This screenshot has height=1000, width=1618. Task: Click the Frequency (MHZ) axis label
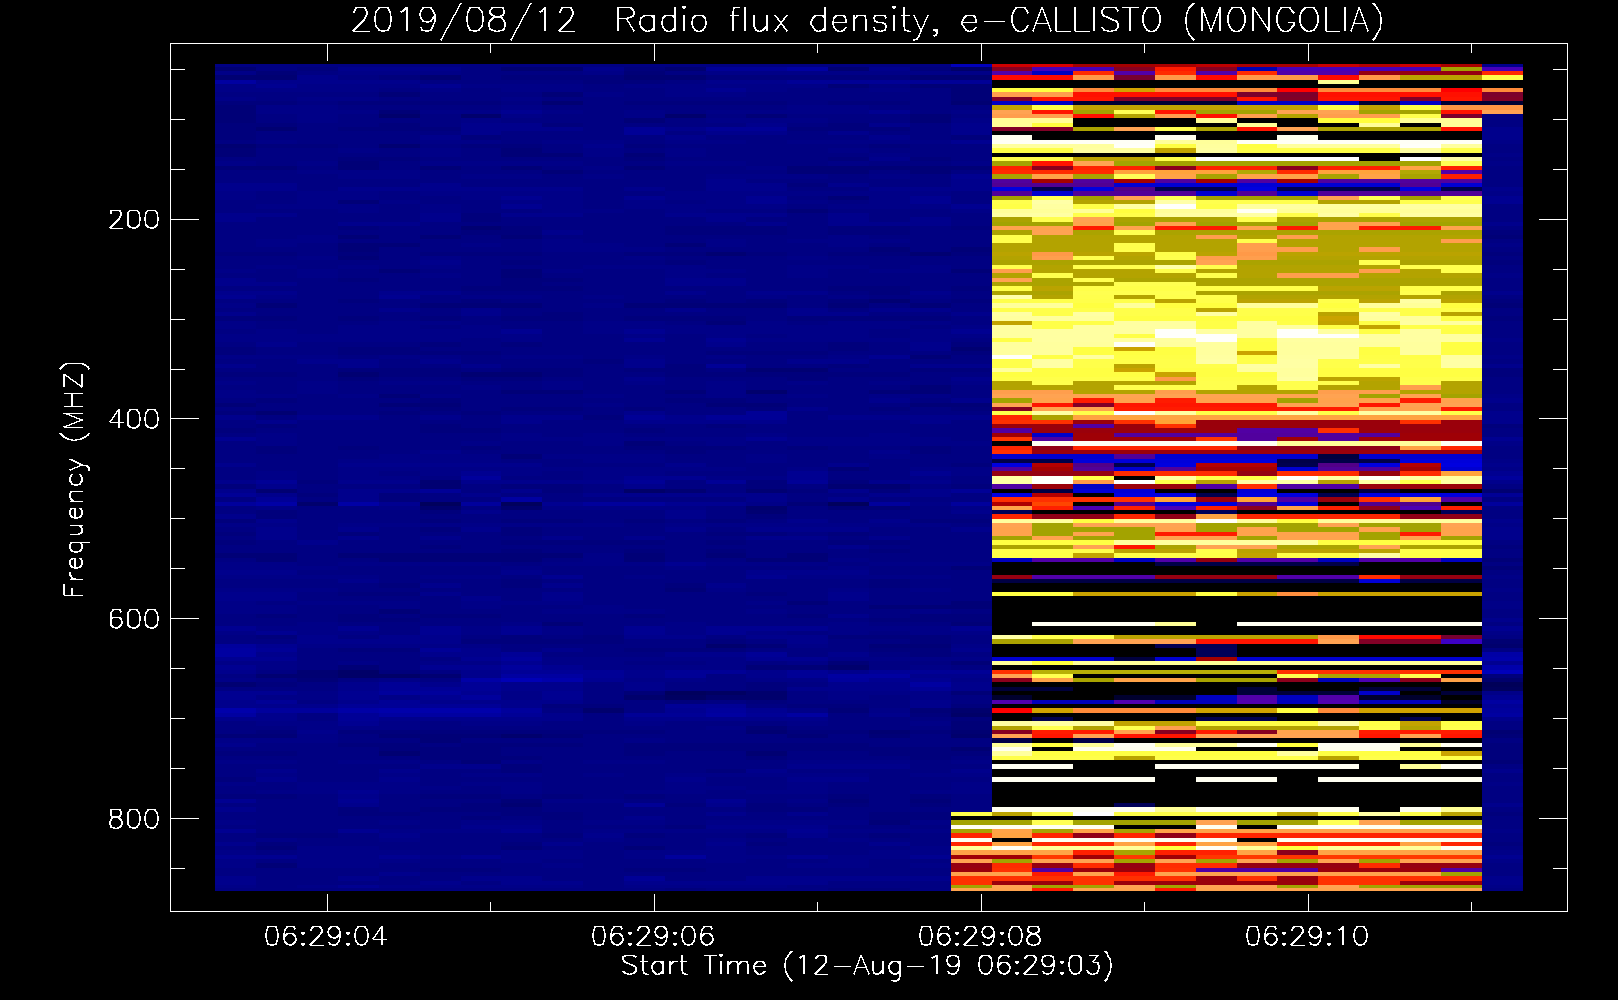[75, 479]
